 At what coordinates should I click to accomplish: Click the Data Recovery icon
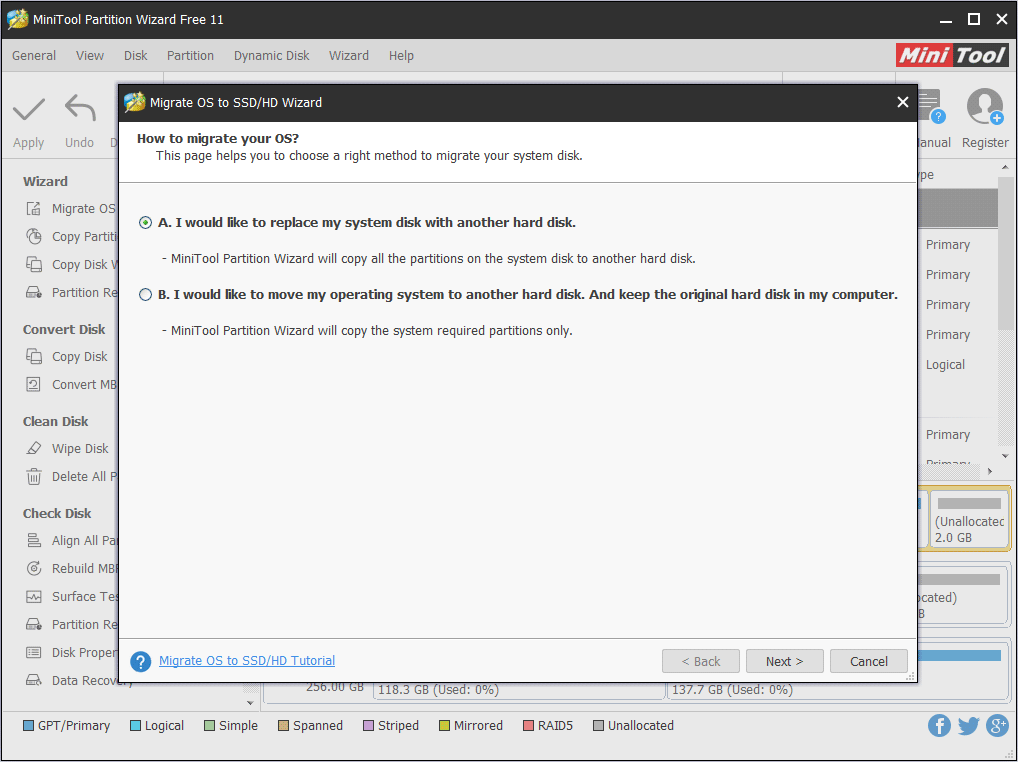pos(33,680)
